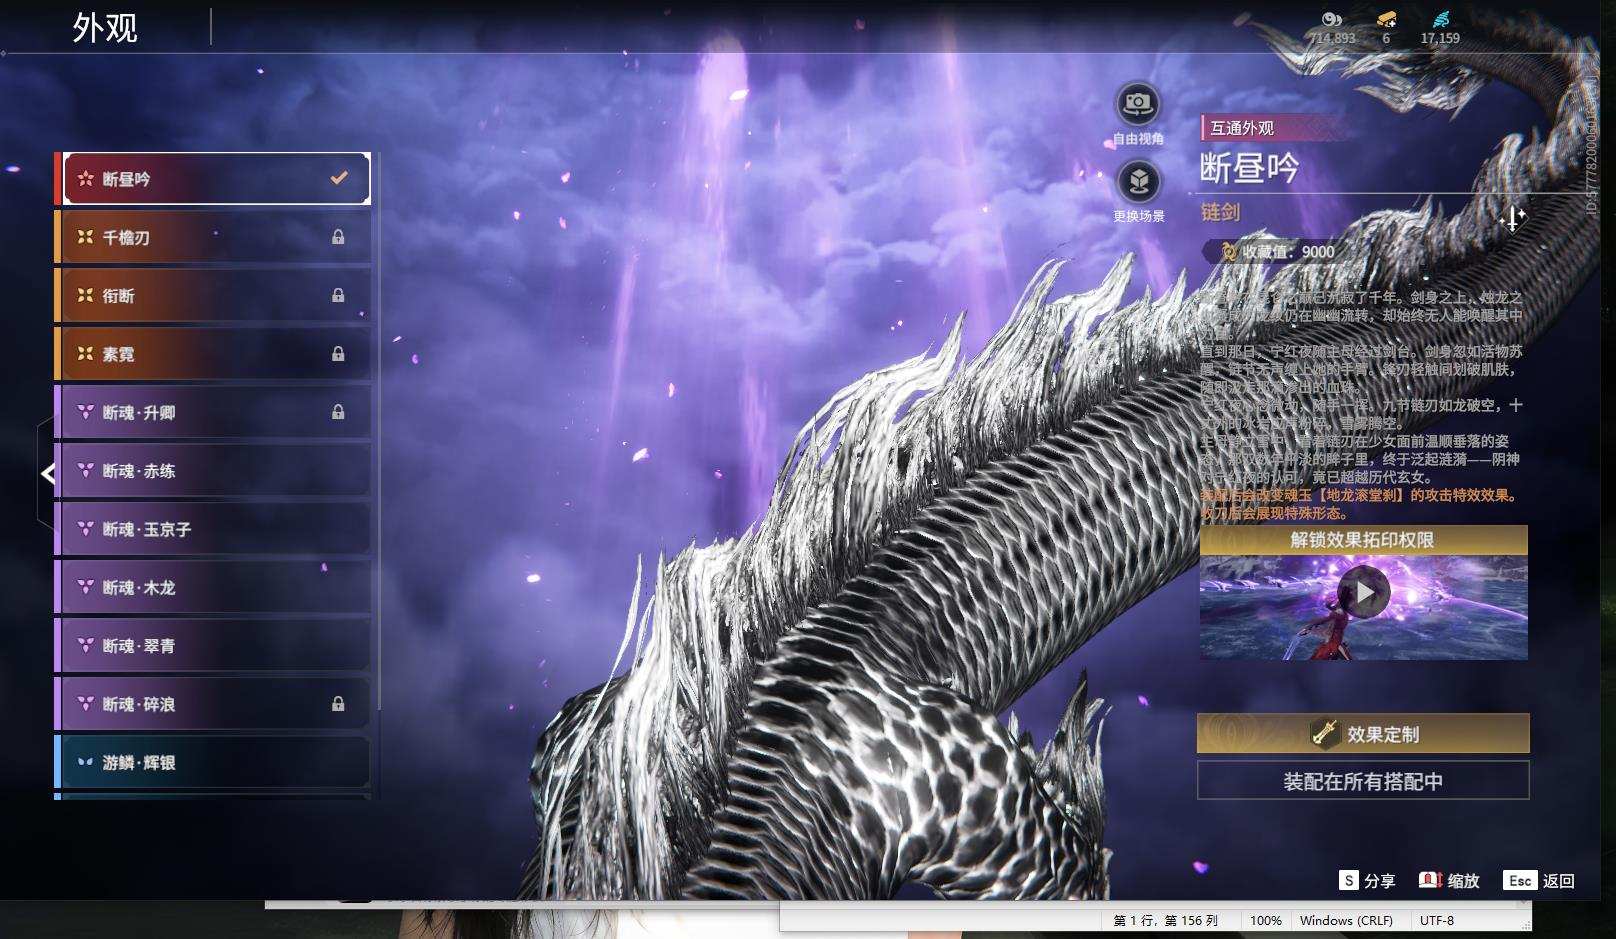Choose the 断魂·玉京子 skin entry
The image size is (1616, 939).
213,529
